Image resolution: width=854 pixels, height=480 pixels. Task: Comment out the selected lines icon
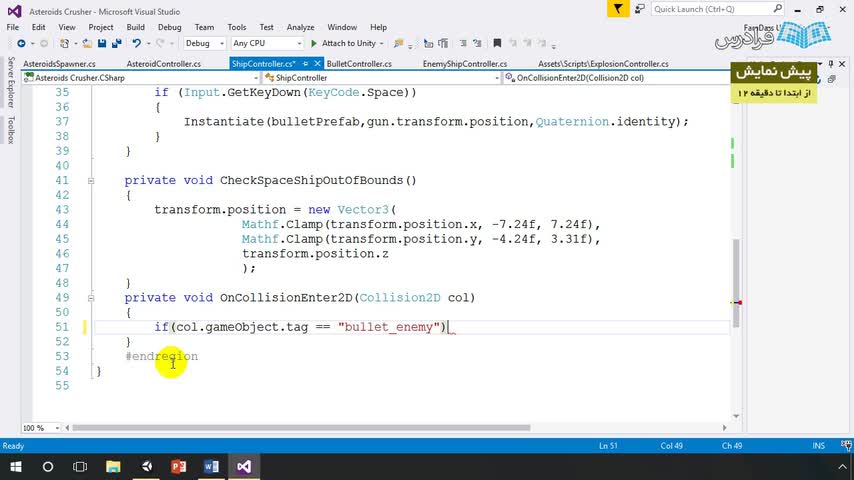(x=463, y=43)
